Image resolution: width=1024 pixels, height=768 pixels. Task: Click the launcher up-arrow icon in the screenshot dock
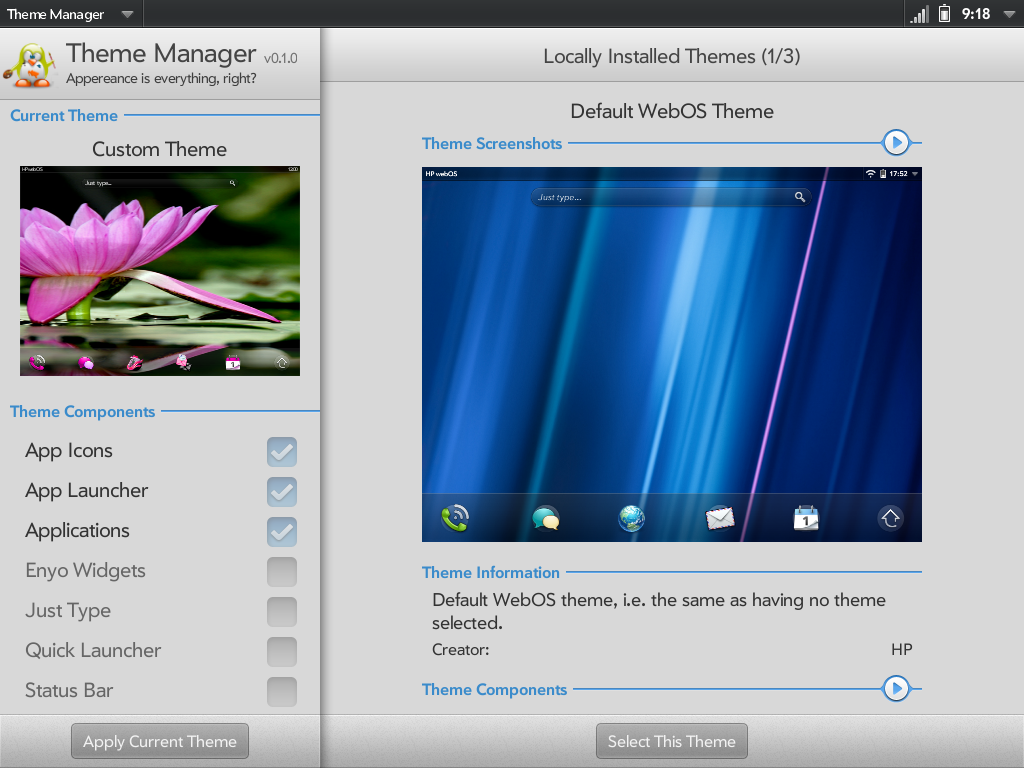pos(891,518)
